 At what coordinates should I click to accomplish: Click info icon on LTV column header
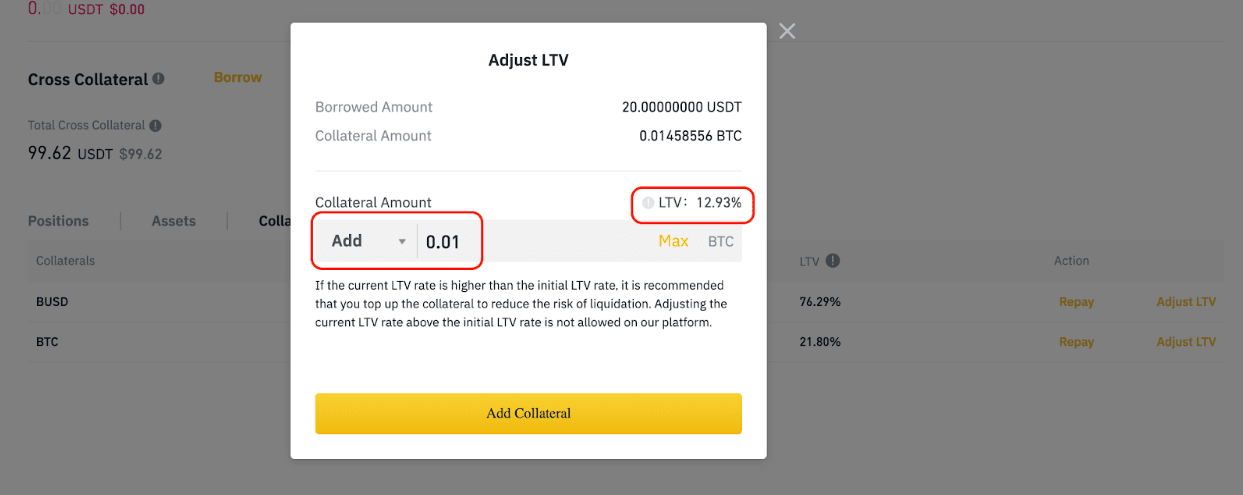click(833, 261)
